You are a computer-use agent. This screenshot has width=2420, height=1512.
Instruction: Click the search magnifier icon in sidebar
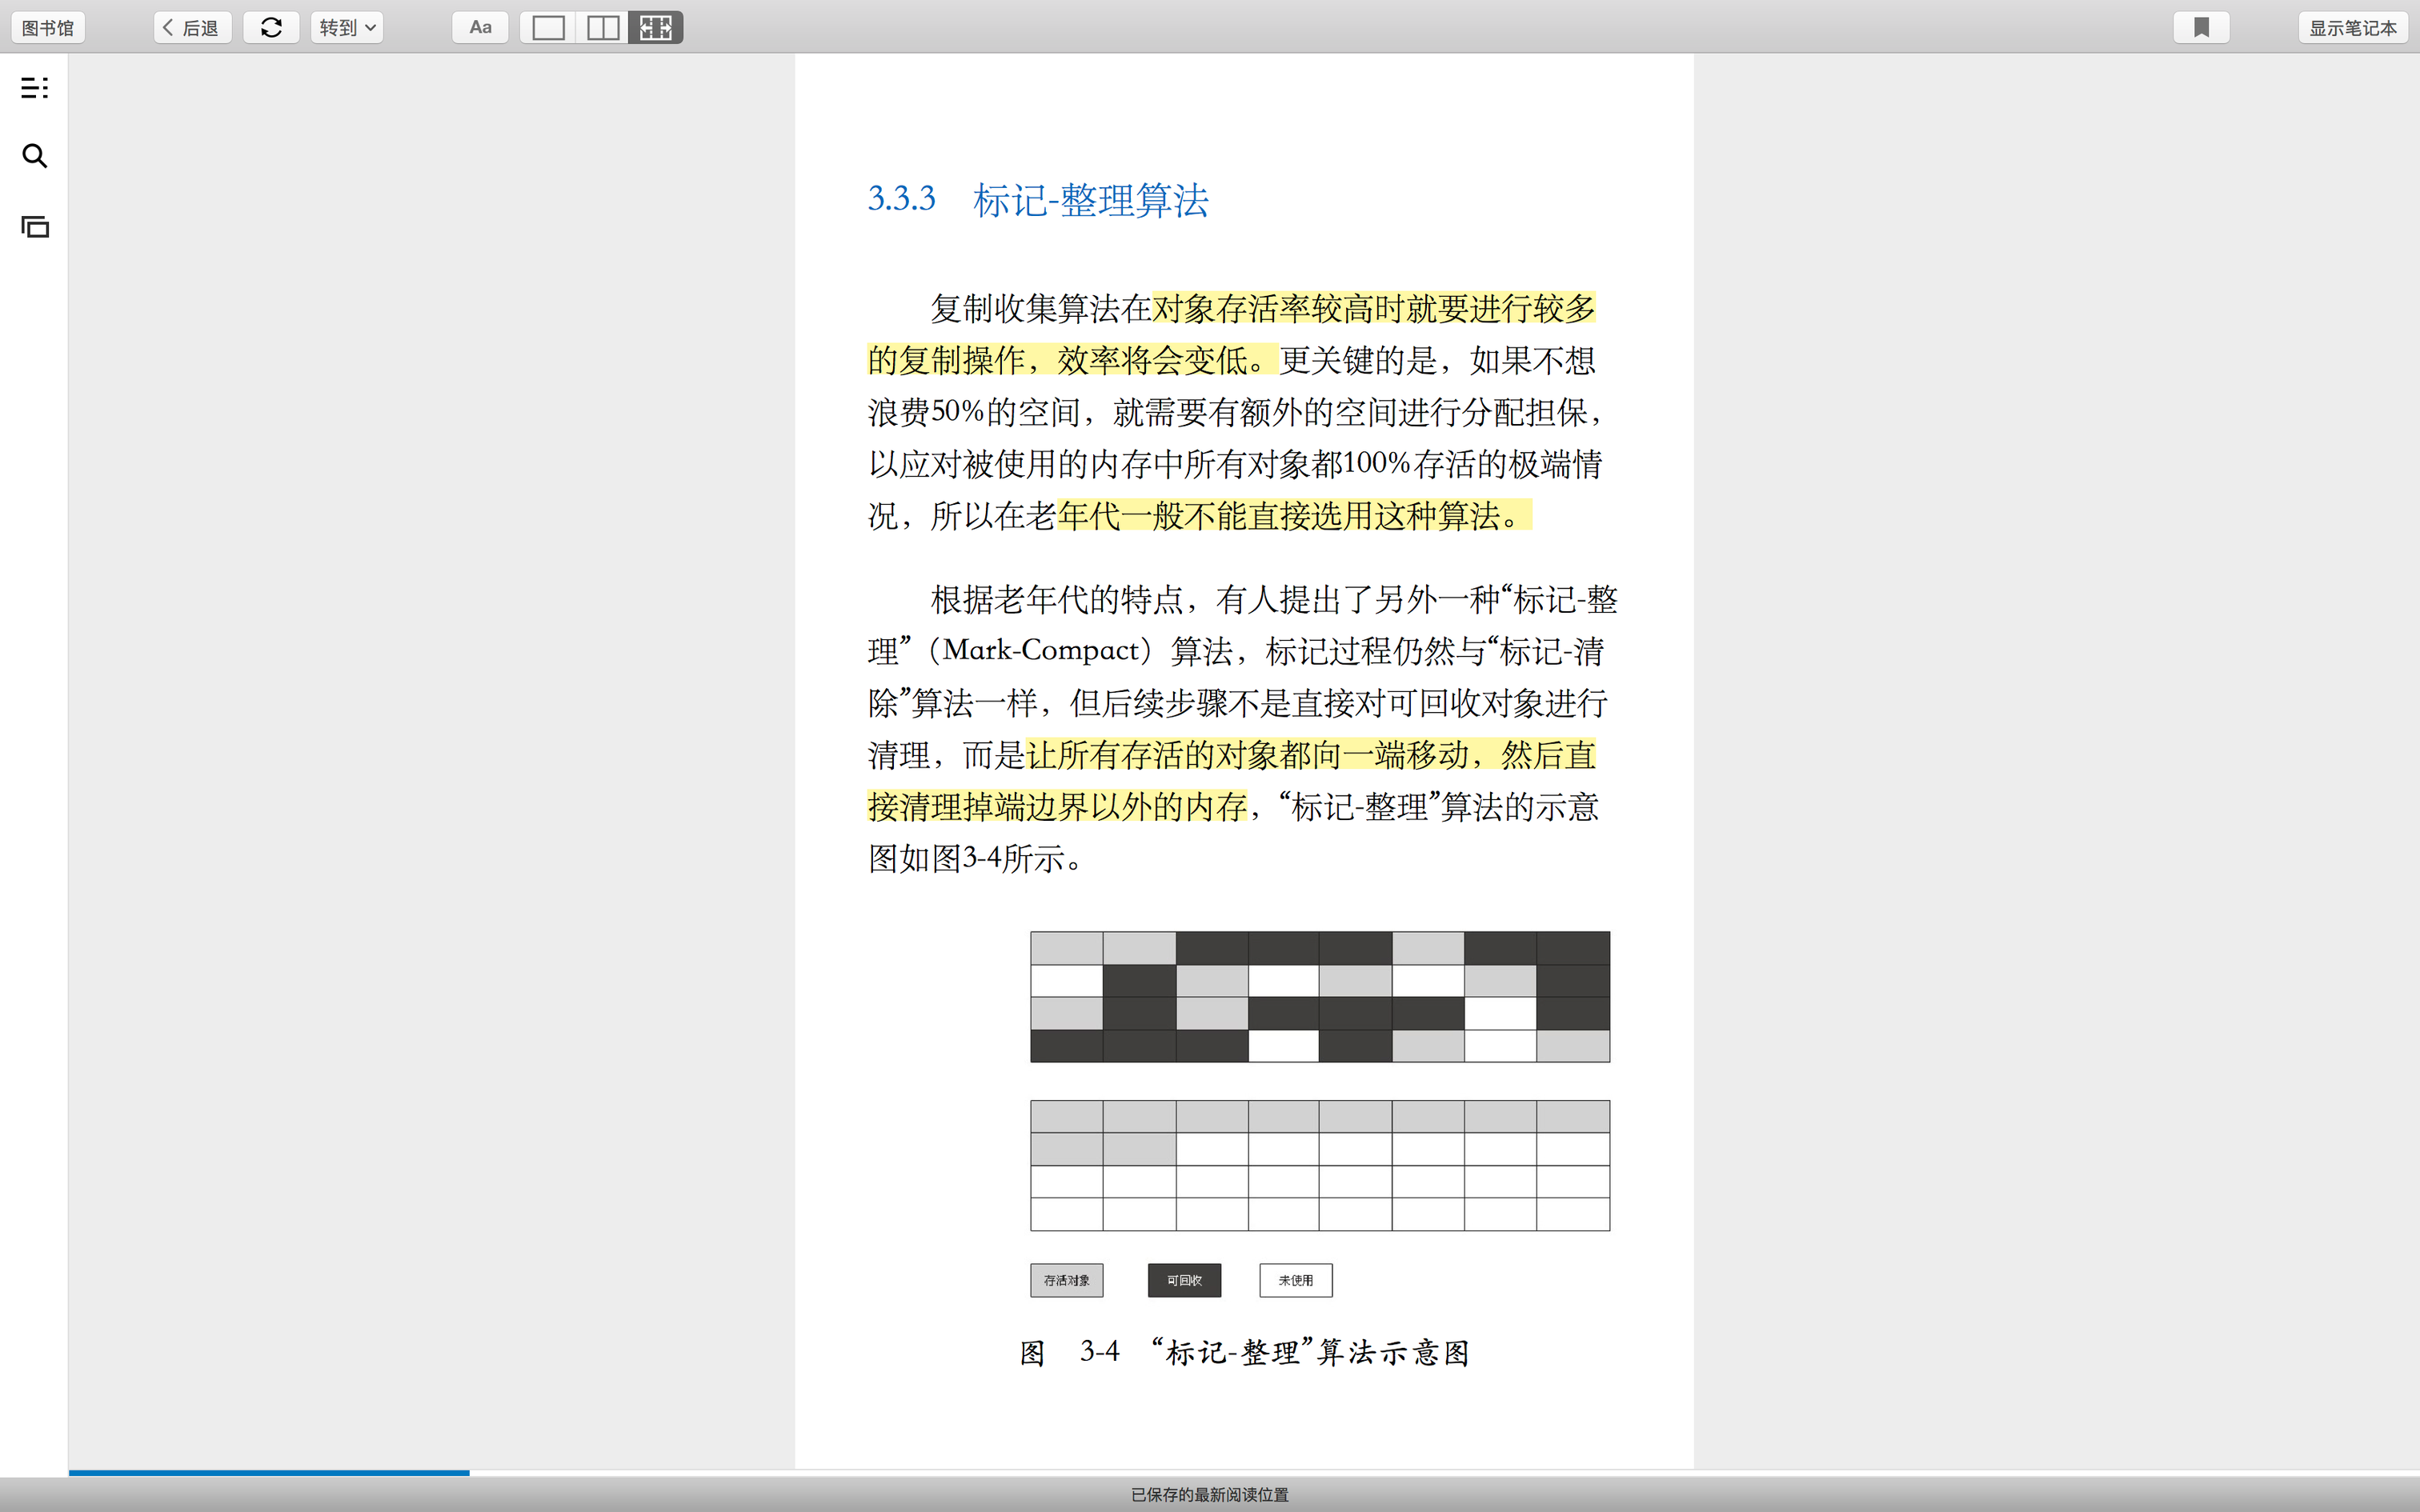34,156
